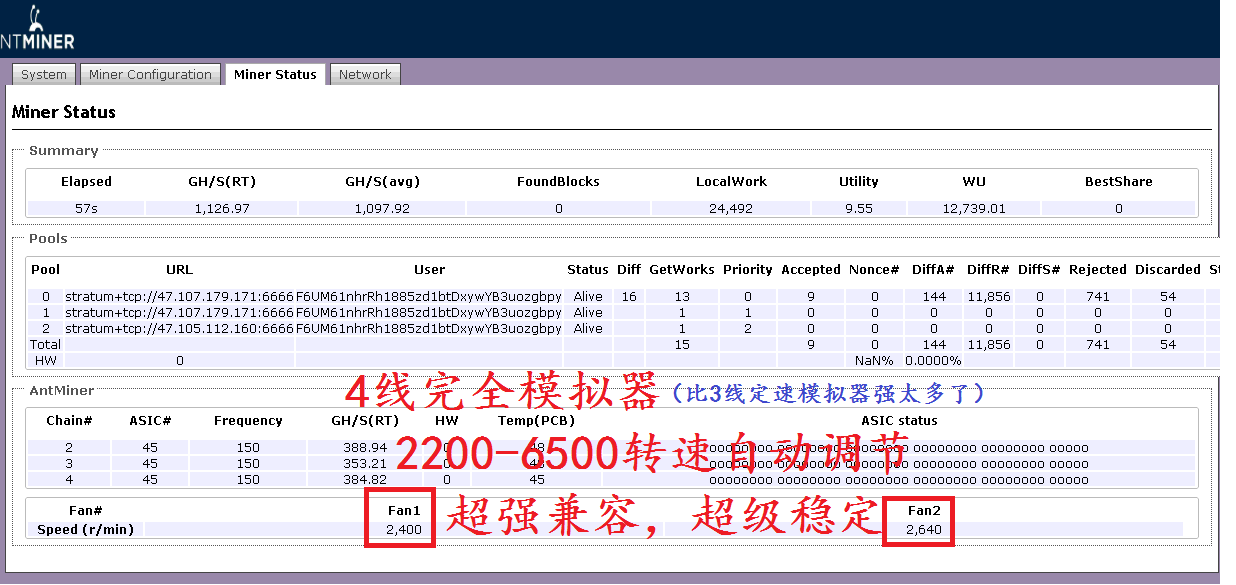The width and height of the screenshot is (1236, 585).
Task: Go to the Network tab
Action: point(365,75)
